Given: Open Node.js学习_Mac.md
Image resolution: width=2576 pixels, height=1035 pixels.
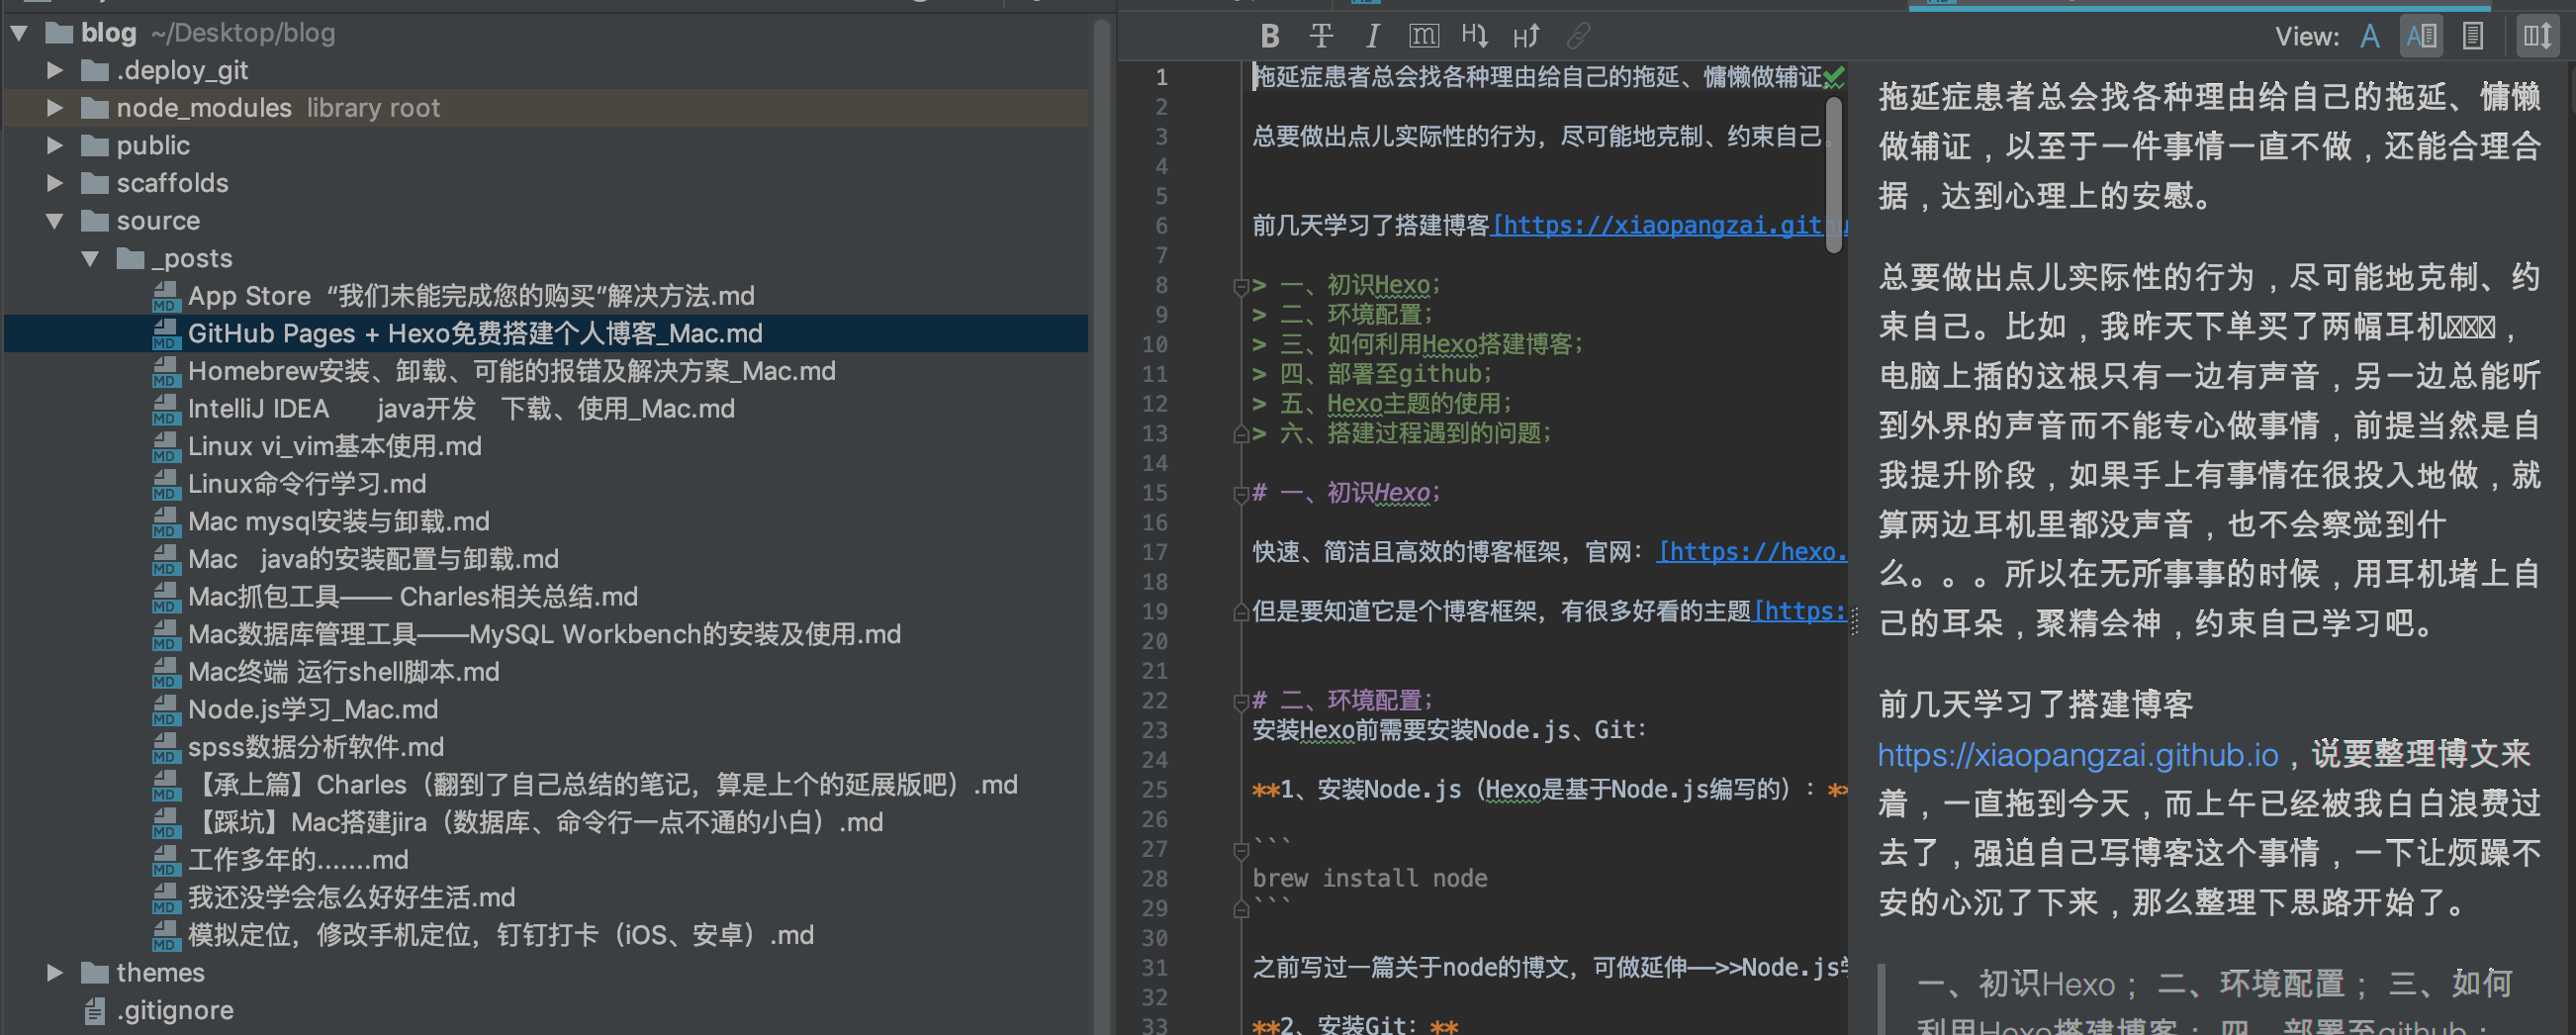Looking at the screenshot, I should click(x=313, y=710).
